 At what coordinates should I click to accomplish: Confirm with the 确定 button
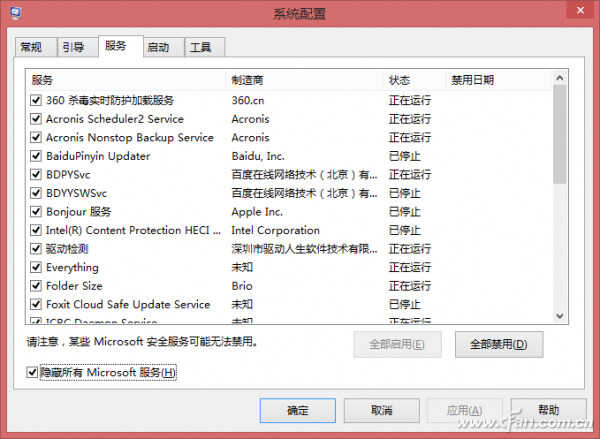(x=298, y=411)
